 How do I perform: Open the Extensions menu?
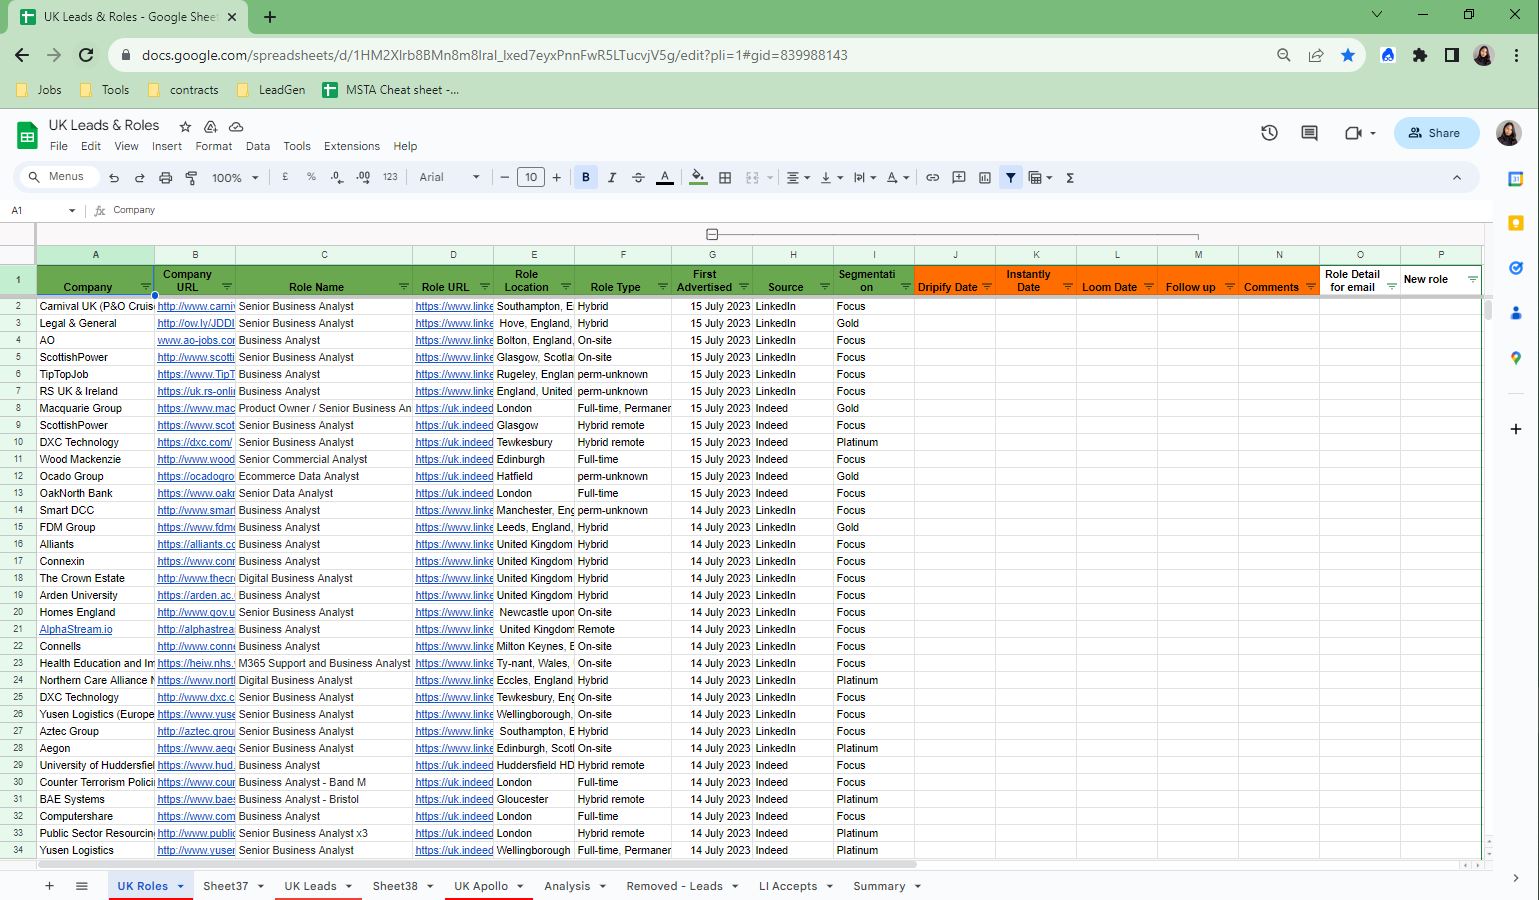tap(352, 146)
